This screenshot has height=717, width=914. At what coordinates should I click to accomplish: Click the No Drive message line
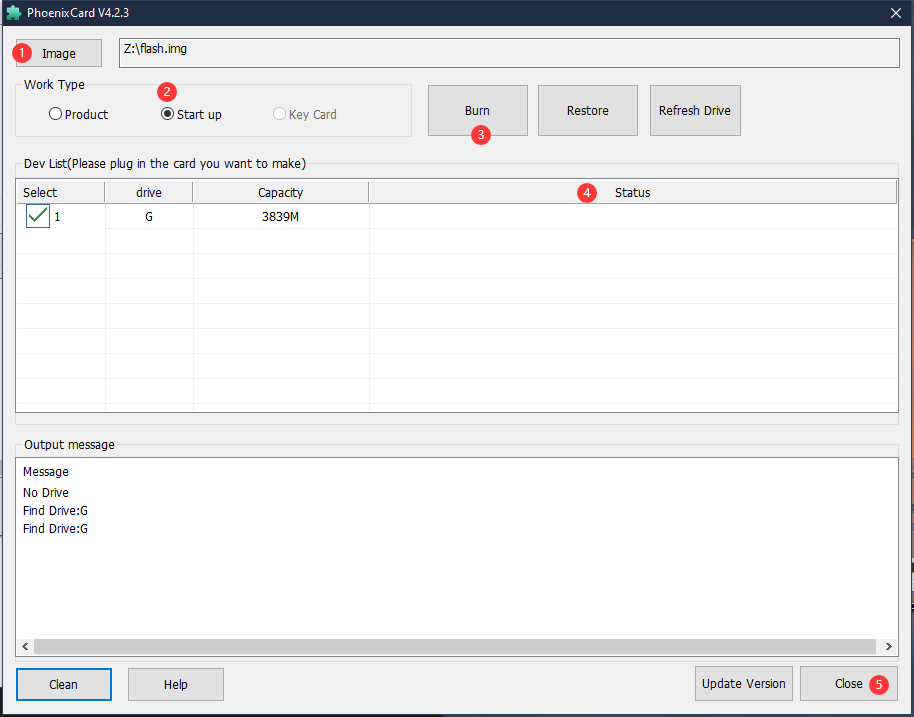46,493
